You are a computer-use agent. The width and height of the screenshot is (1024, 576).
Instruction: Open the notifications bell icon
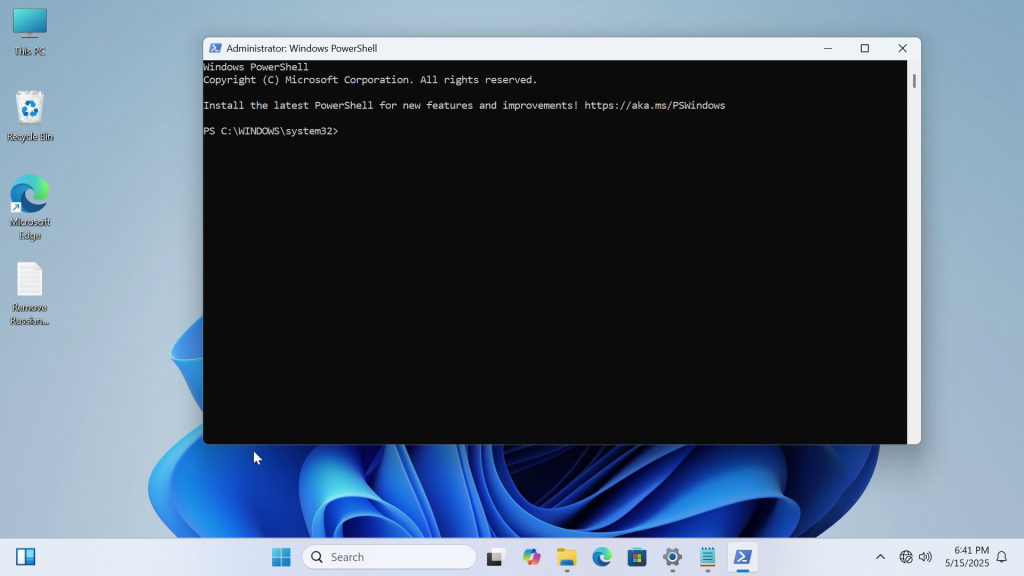click(1002, 557)
